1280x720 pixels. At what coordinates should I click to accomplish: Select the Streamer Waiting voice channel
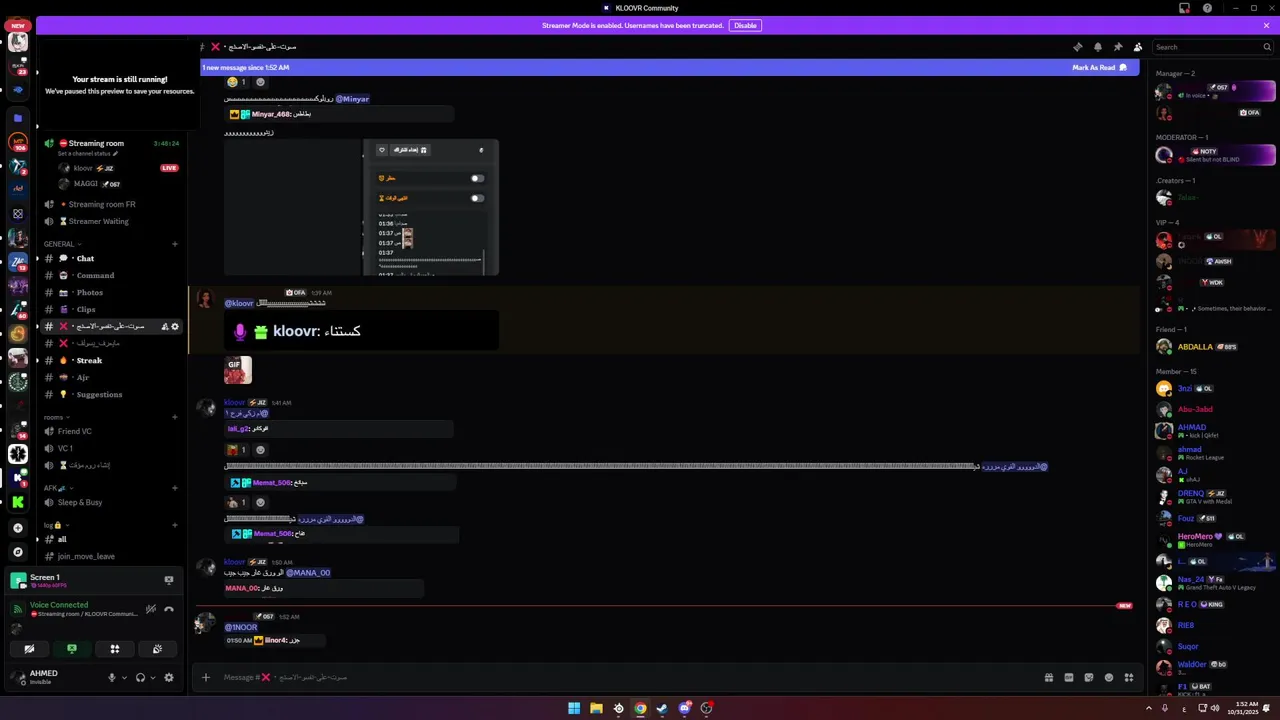(111, 221)
